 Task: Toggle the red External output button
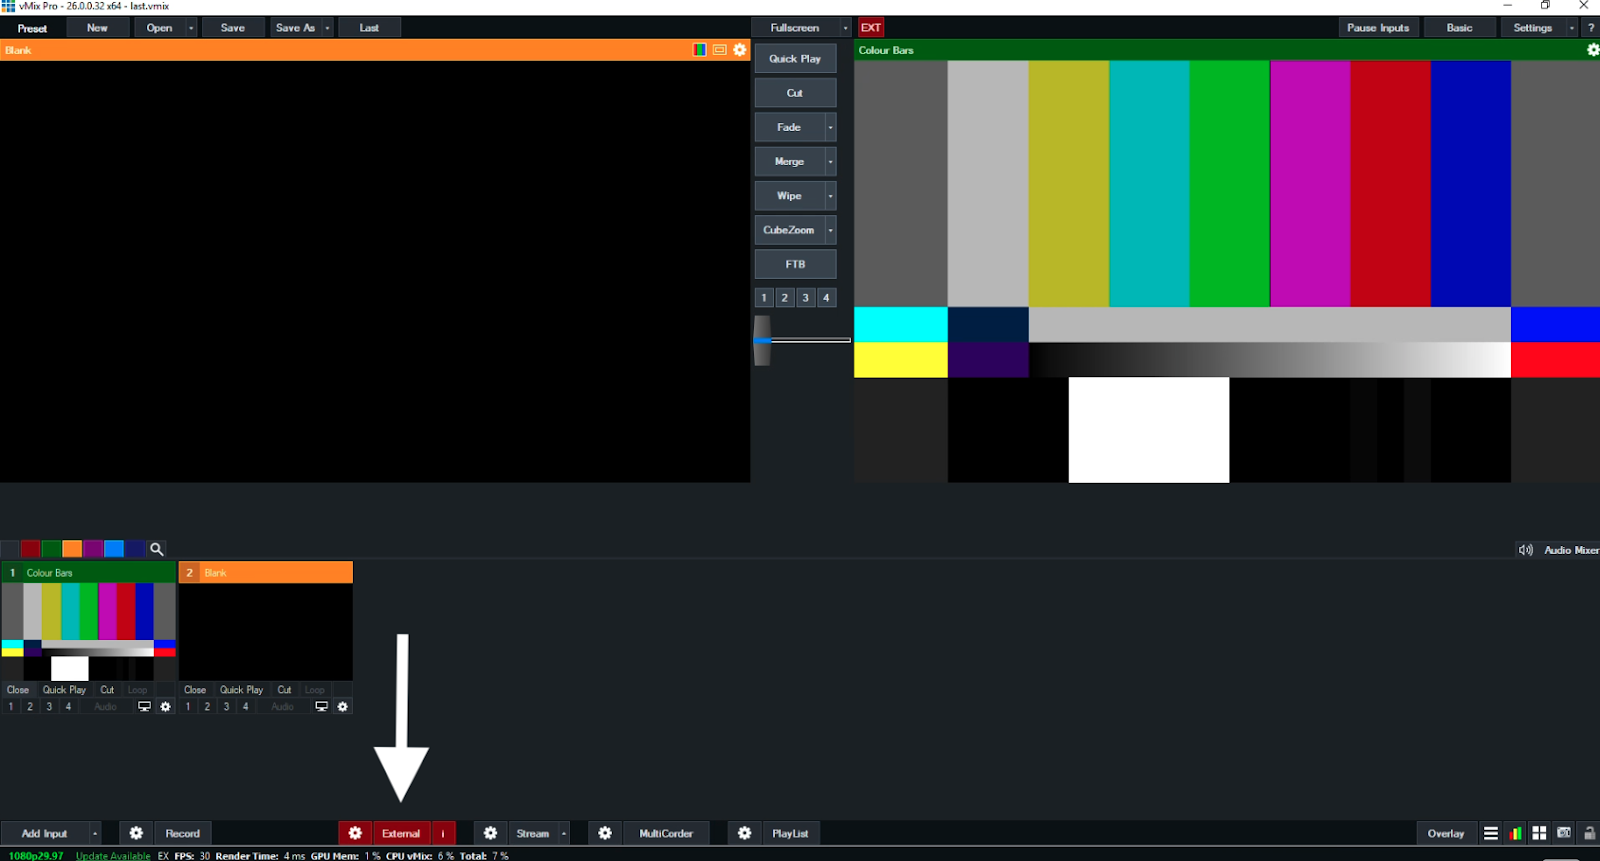pyautogui.click(x=401, y=833)
